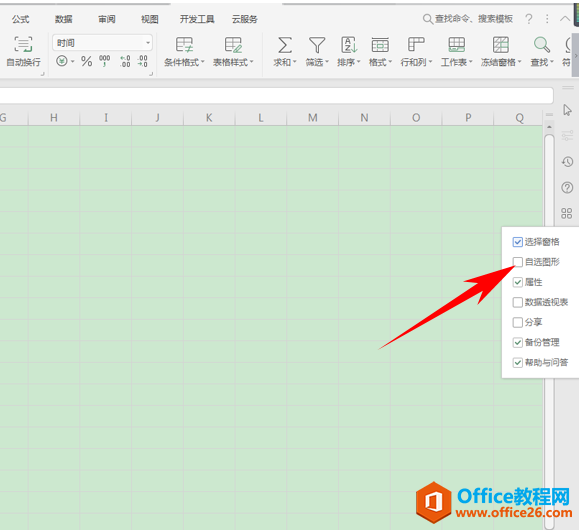Apply percent style formatting
579x530 pixels.
tap(86, 61)
